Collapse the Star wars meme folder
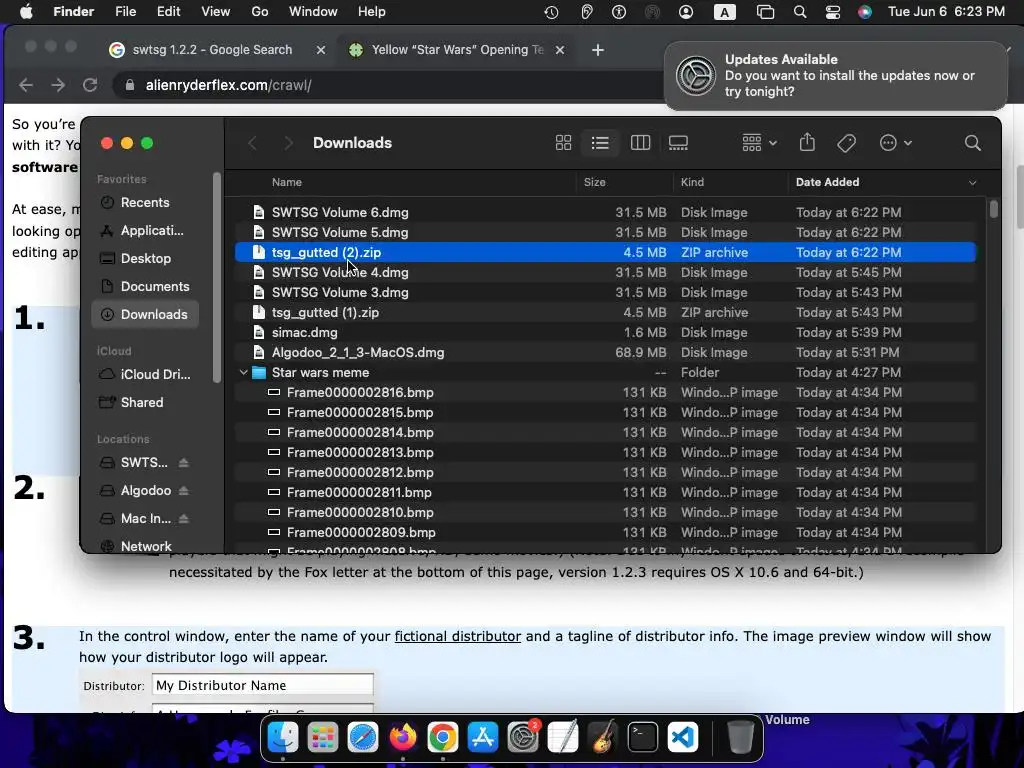This screenshot has width=1024, height=768. [x=244, y=372]
